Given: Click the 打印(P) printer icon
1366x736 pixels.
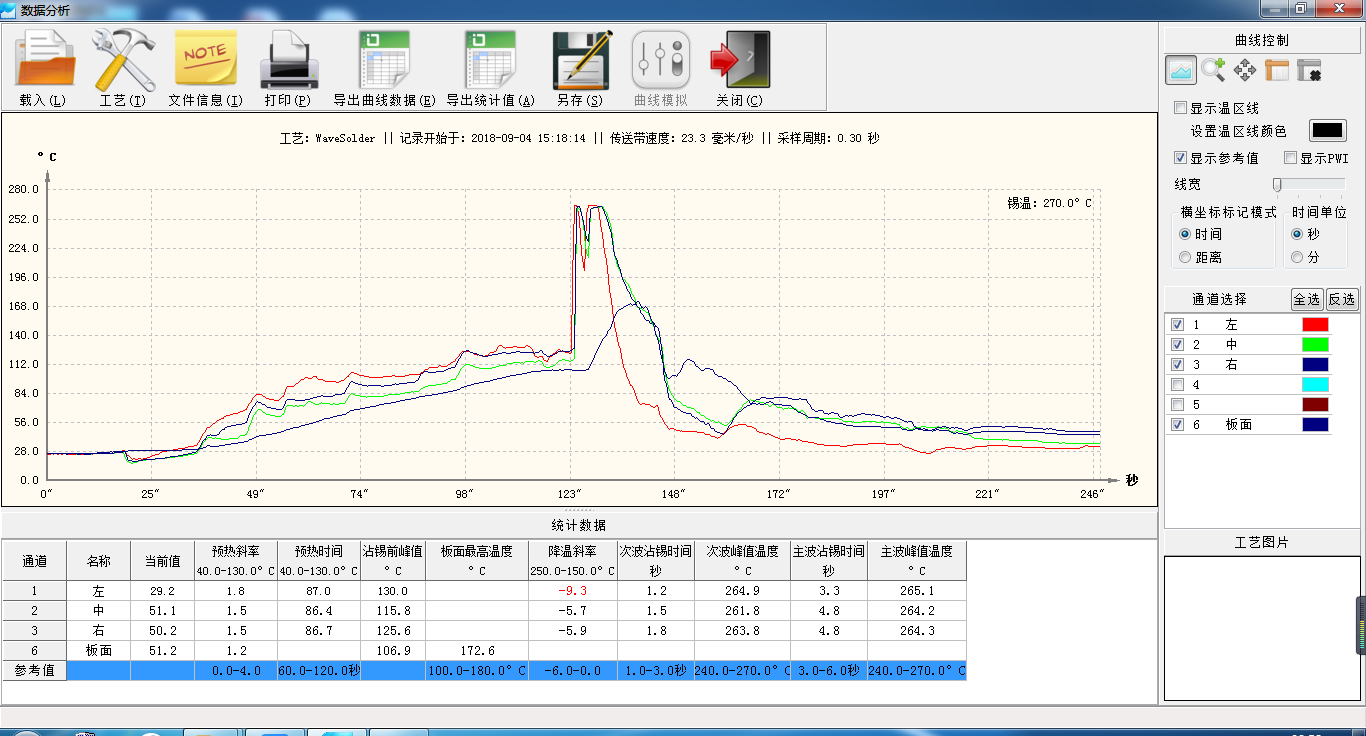Looking at the screenshot, I should click(288, 60).
